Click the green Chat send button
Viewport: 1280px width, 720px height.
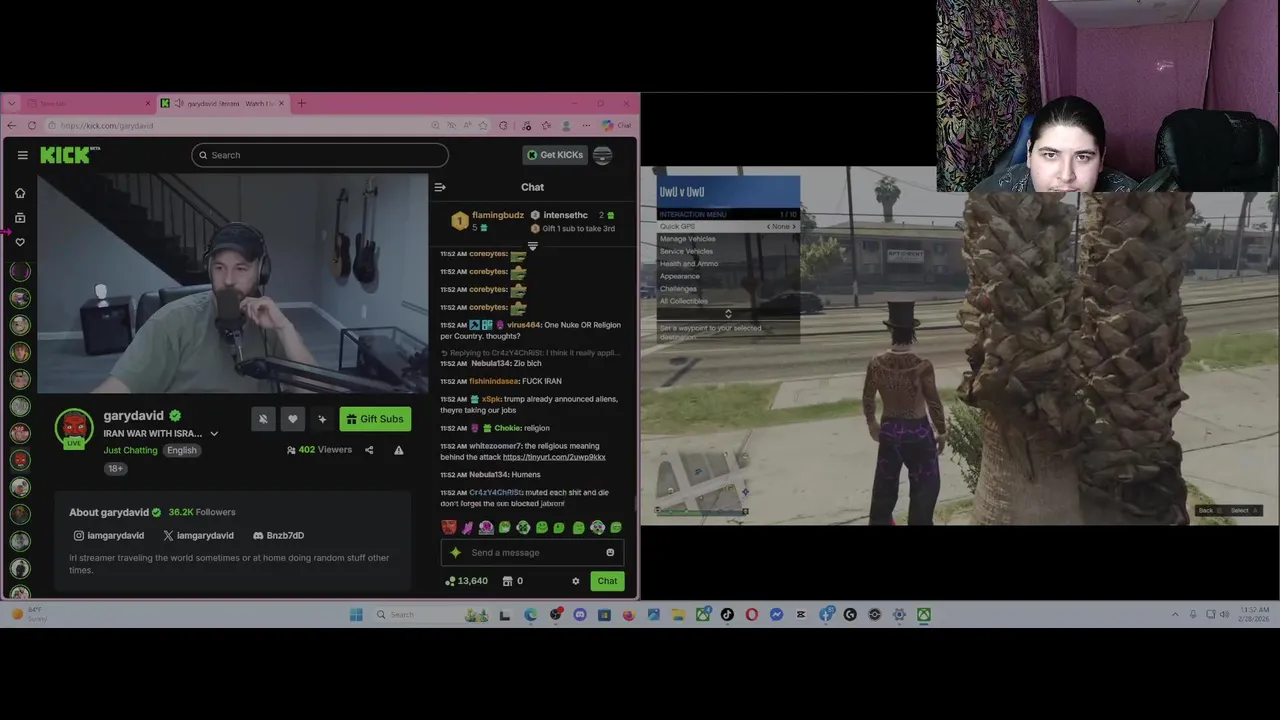pos(607,581)
